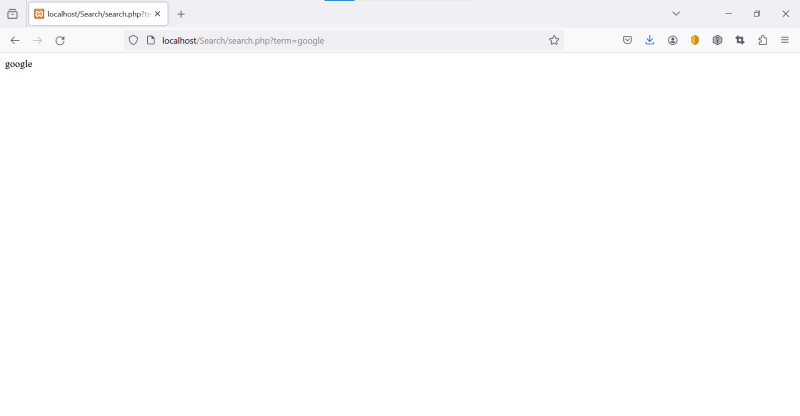
Task: Minimize the Firefox window
Action: point(729,14)
